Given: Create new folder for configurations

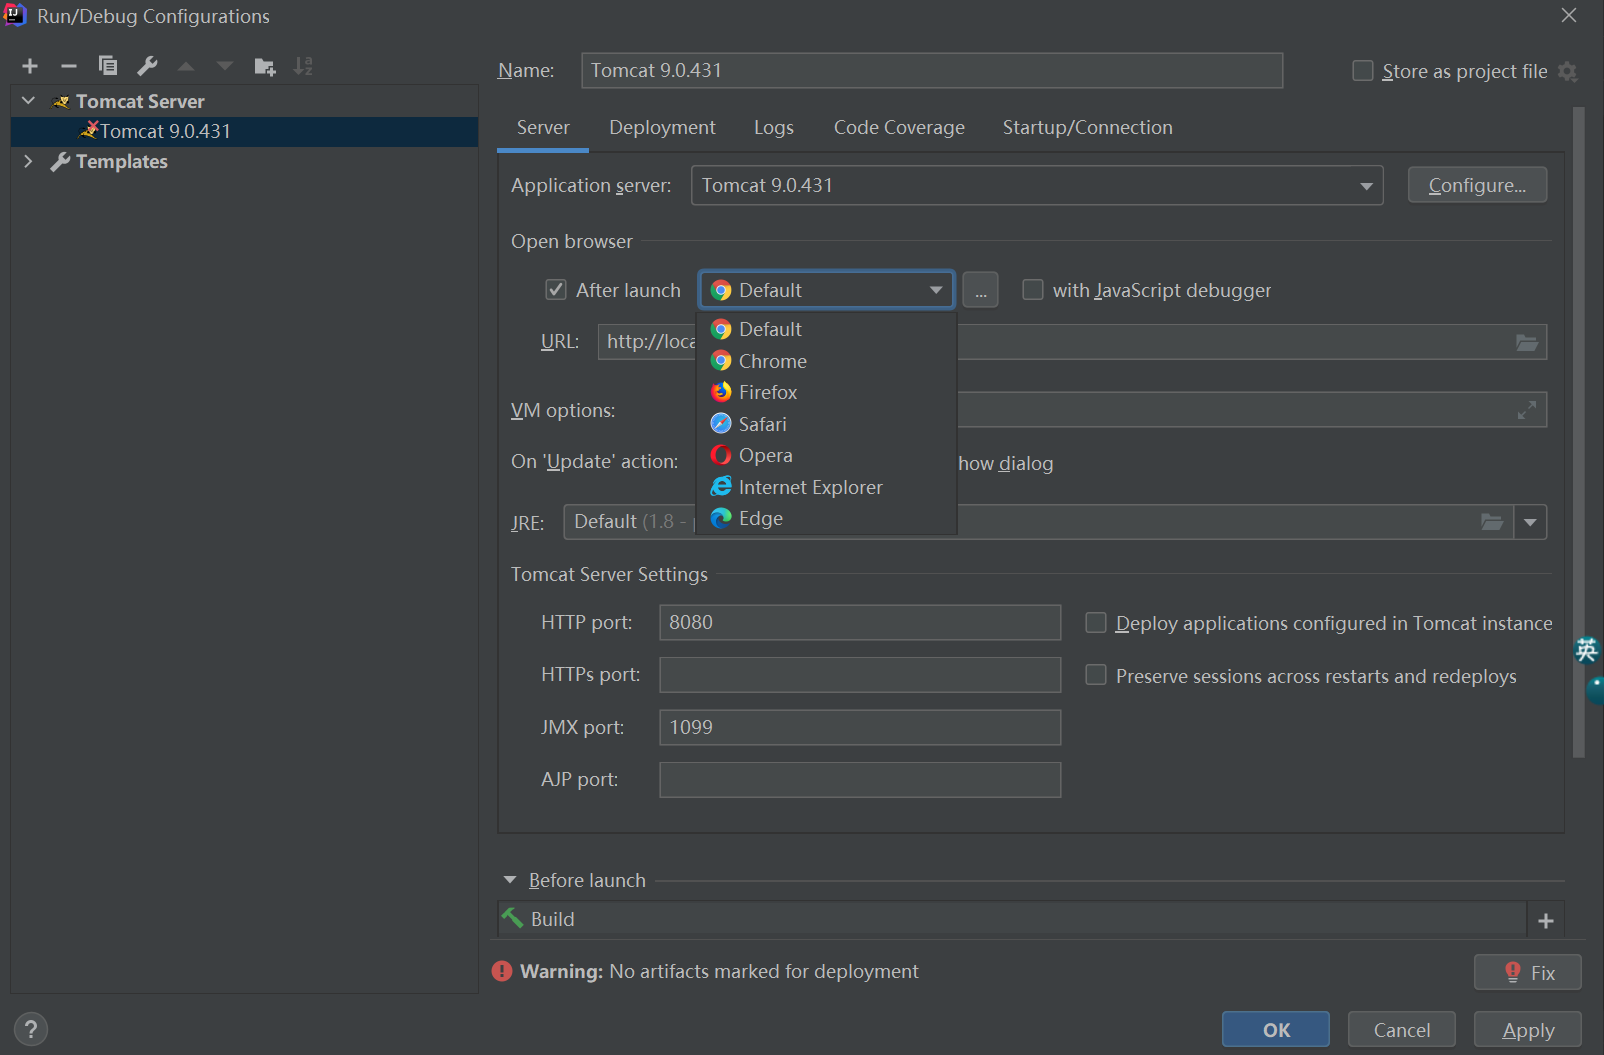Looking at the screenshot, I should [x=265, y=67].
